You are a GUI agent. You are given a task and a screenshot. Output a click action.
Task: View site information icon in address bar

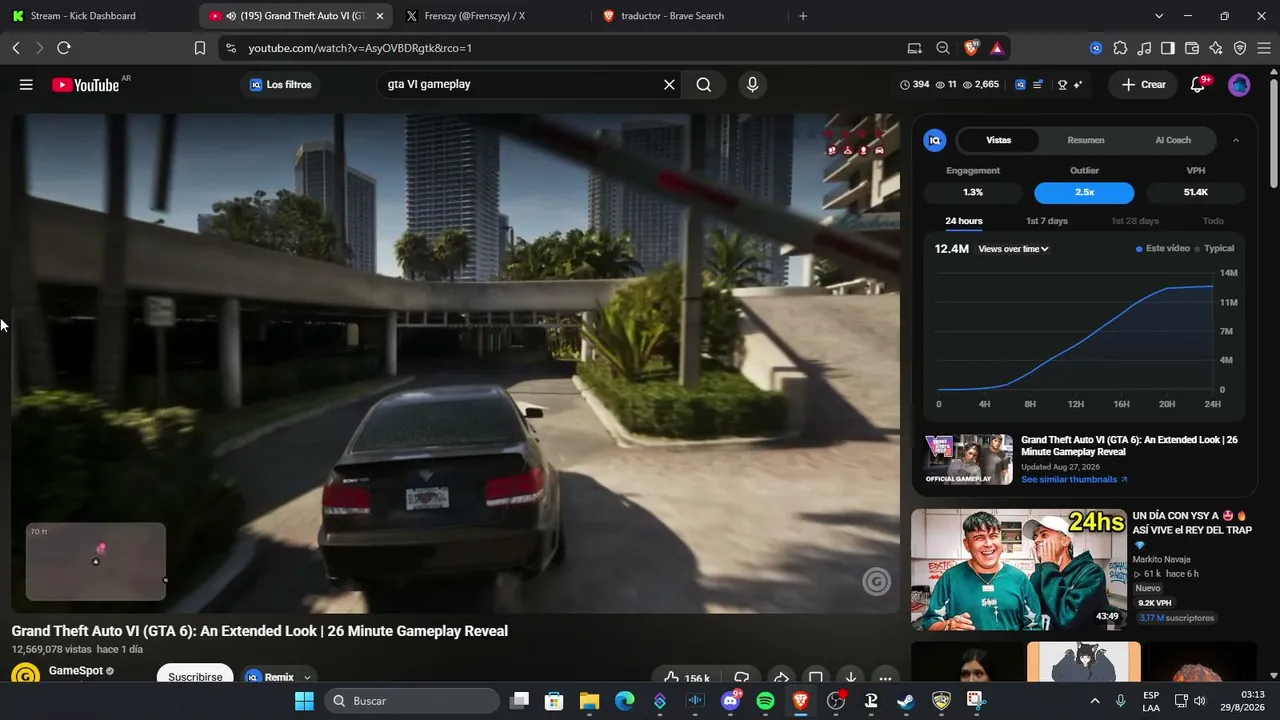tap(231, 48)
